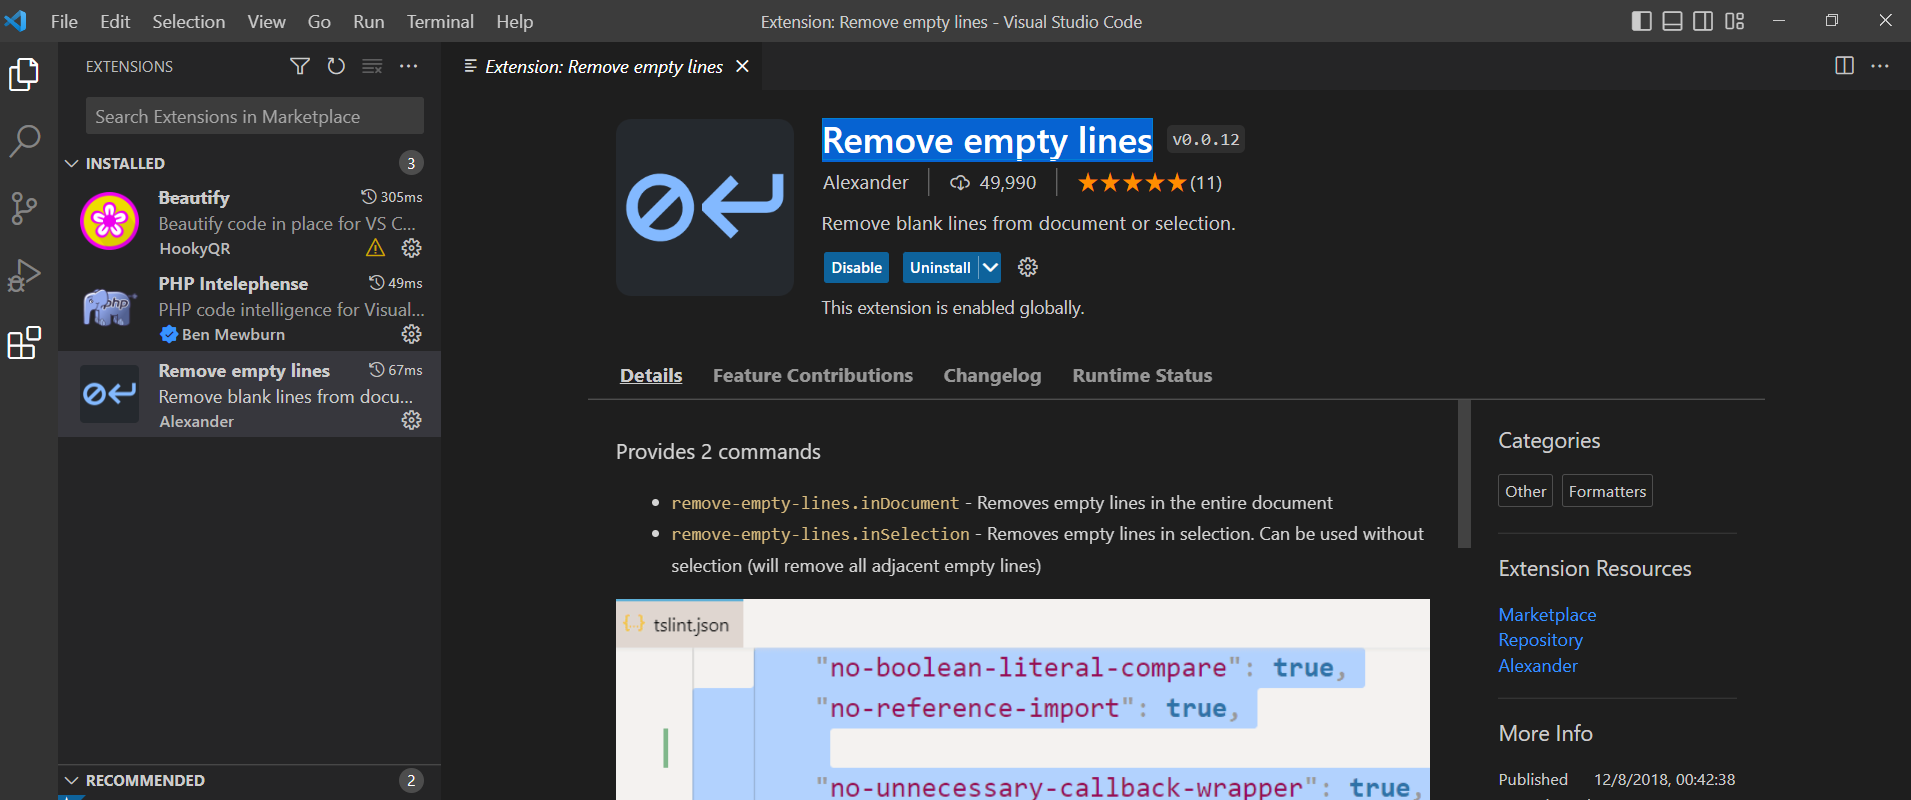Click the VS Code logo icon
Image resolution: width=1911 pixels, height=800 pixels.
point(16,21)
